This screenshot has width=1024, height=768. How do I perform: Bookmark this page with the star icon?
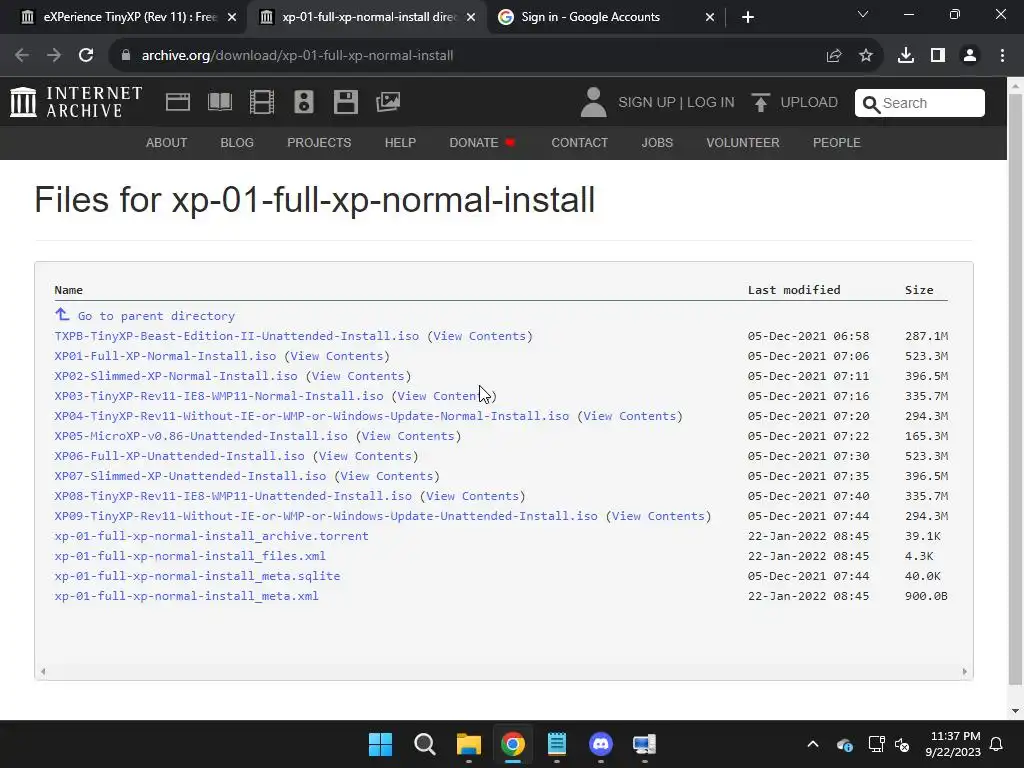[866, 56]
